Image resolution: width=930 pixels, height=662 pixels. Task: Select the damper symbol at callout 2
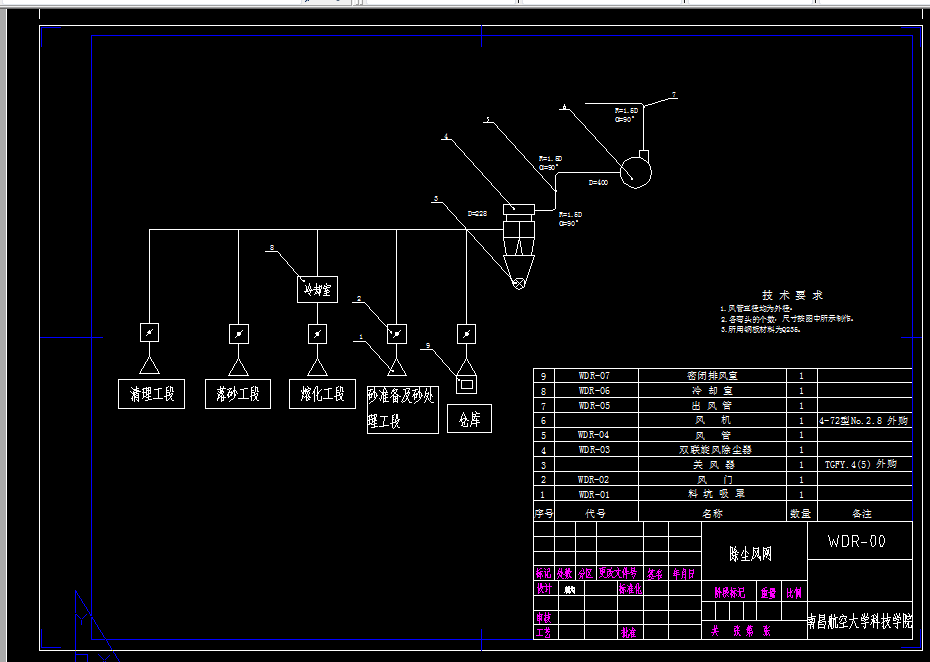397,334
